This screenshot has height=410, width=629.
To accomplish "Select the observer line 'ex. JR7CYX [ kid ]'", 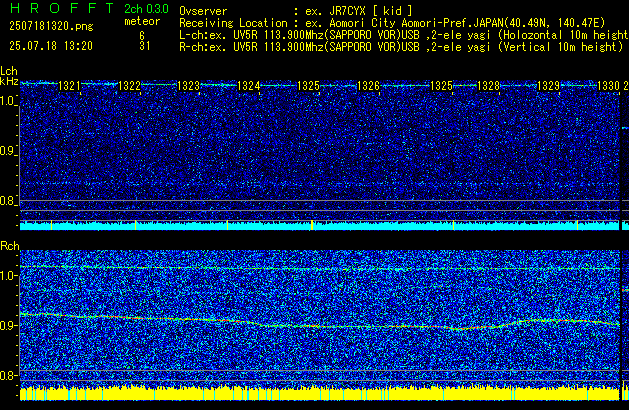I will (x=359, y=11).
